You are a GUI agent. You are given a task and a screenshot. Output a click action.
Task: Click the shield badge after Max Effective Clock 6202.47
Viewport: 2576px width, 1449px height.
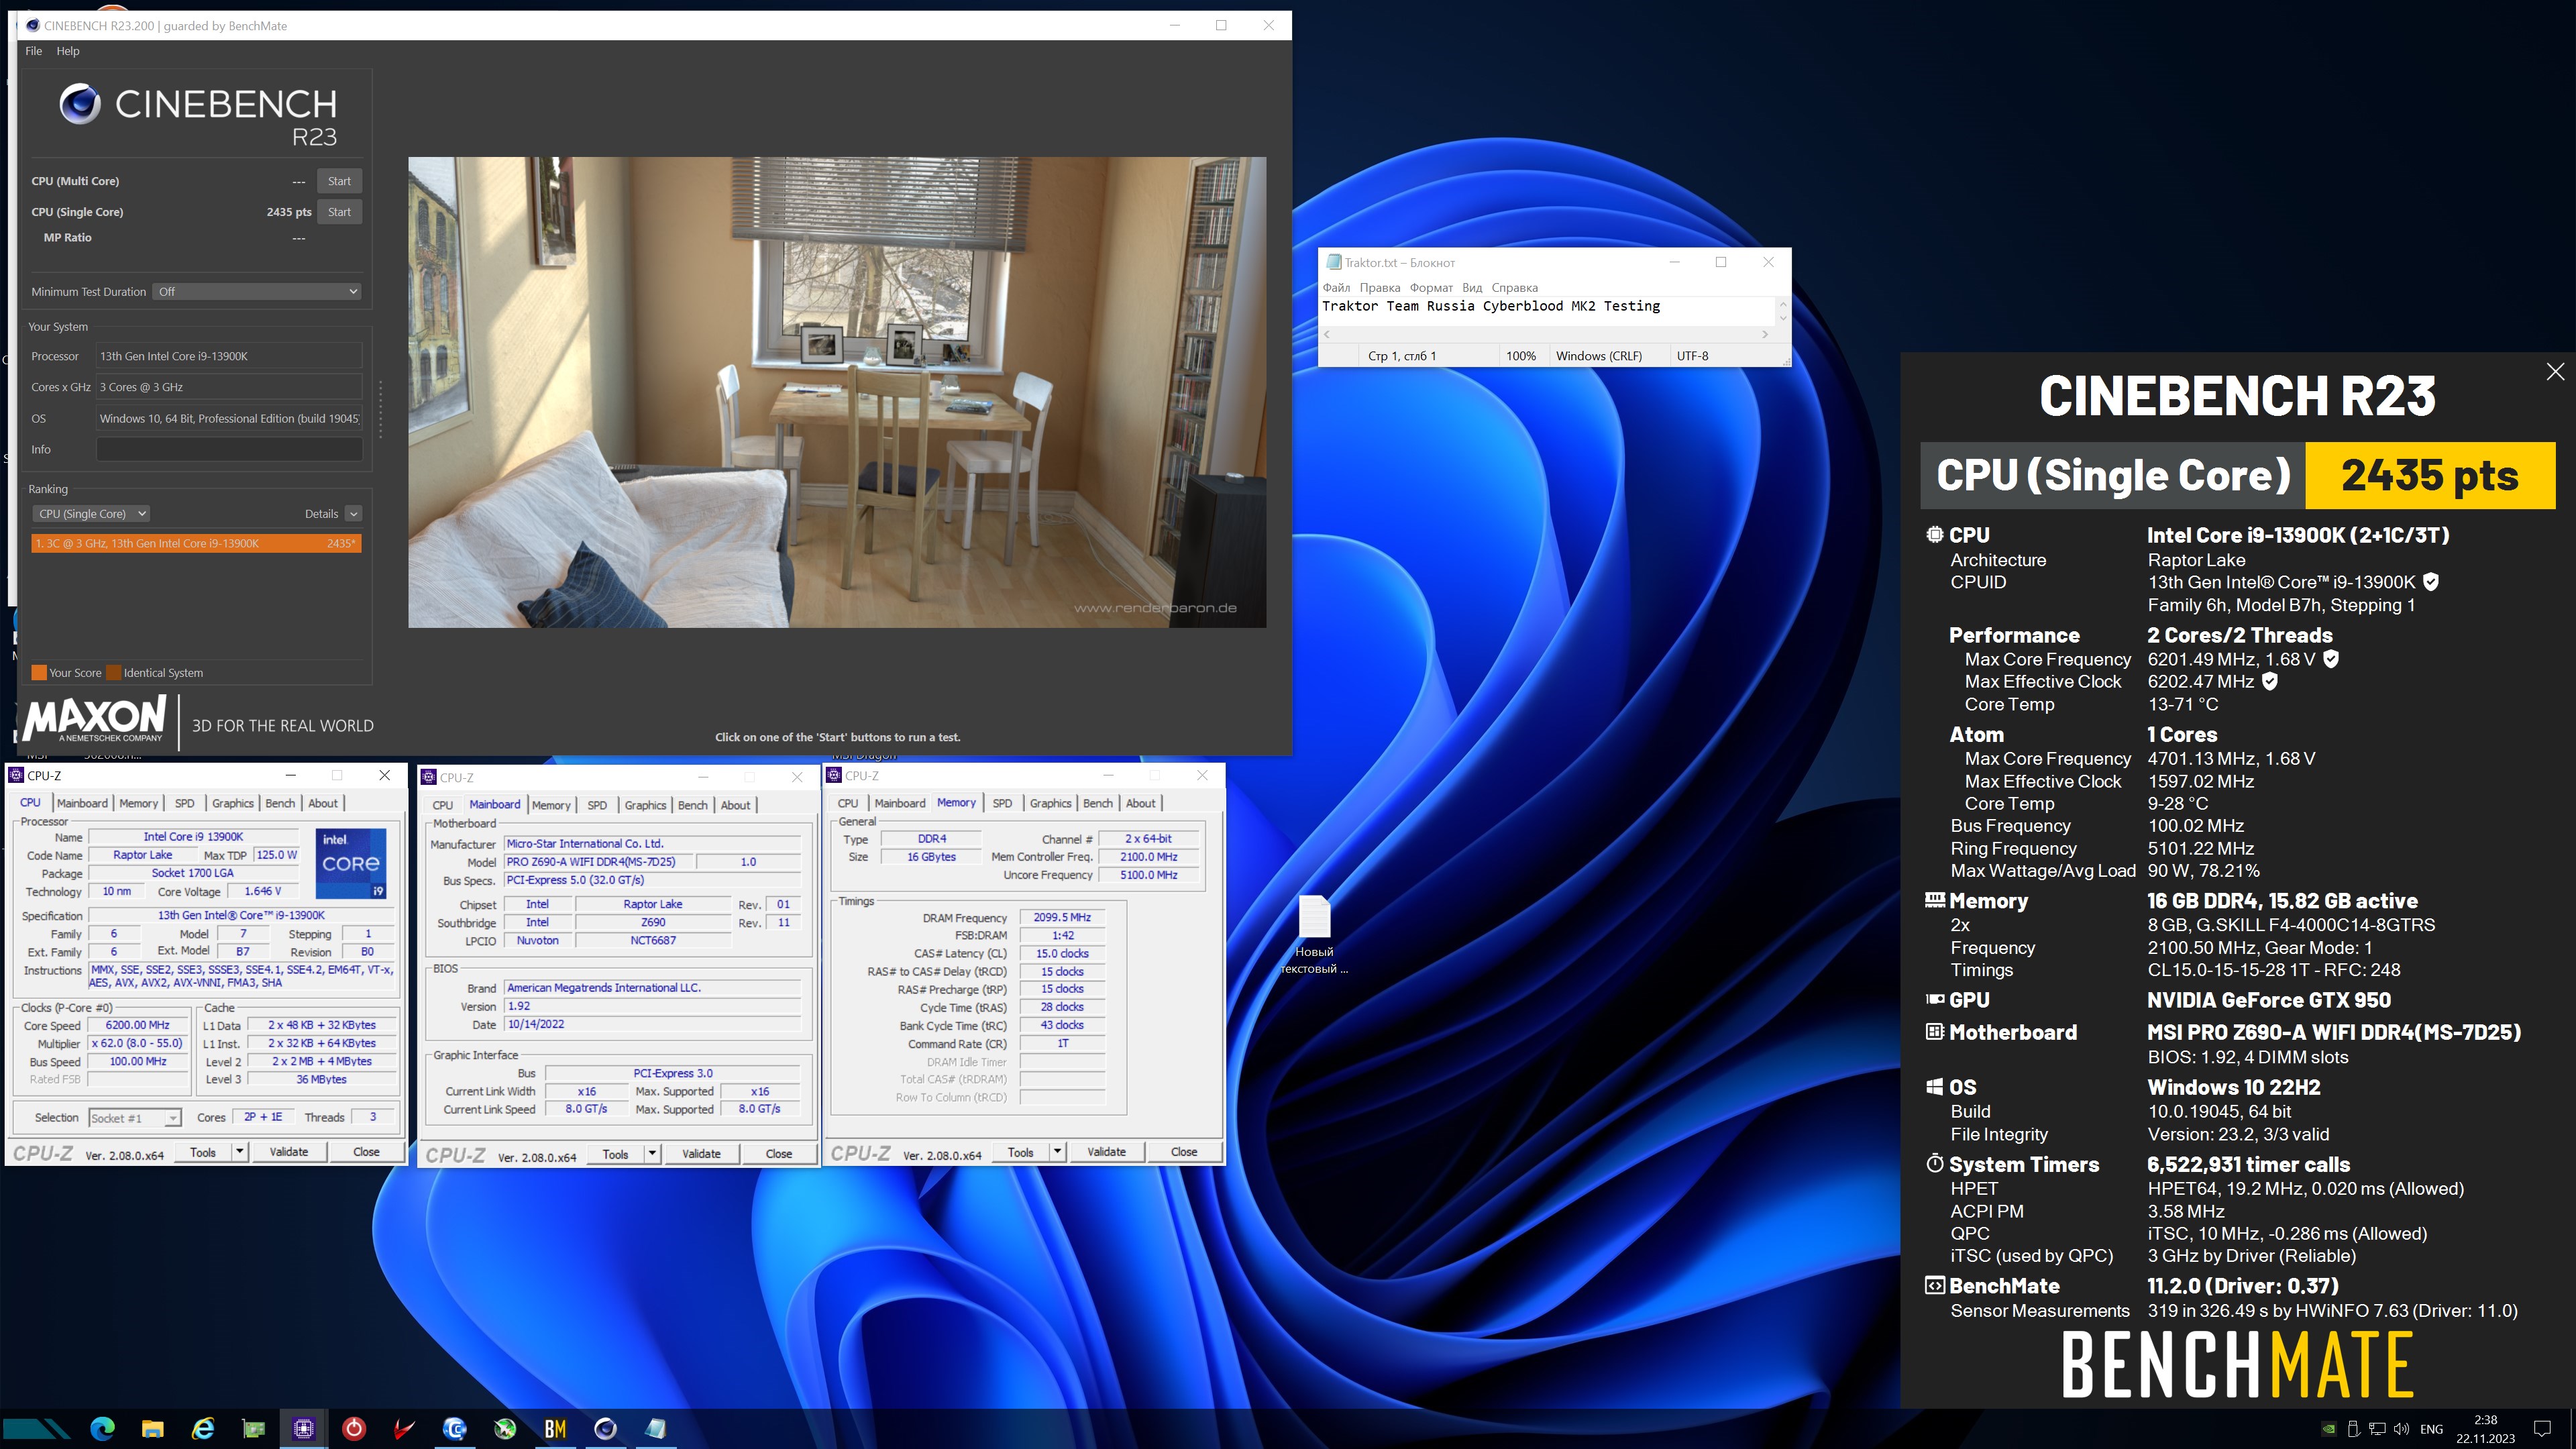(2270, 681)
